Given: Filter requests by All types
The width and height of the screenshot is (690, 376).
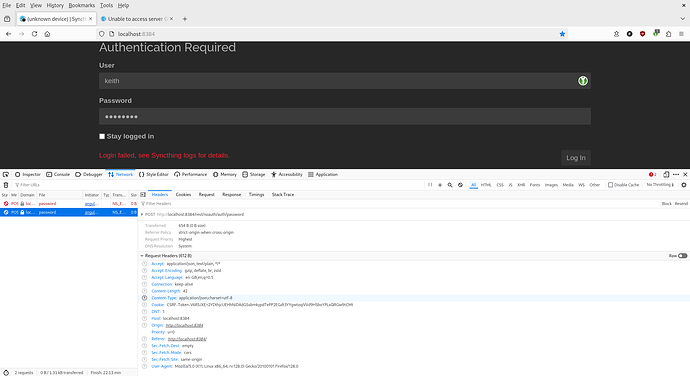Looking at the screenshot, I should pos(473,185).
